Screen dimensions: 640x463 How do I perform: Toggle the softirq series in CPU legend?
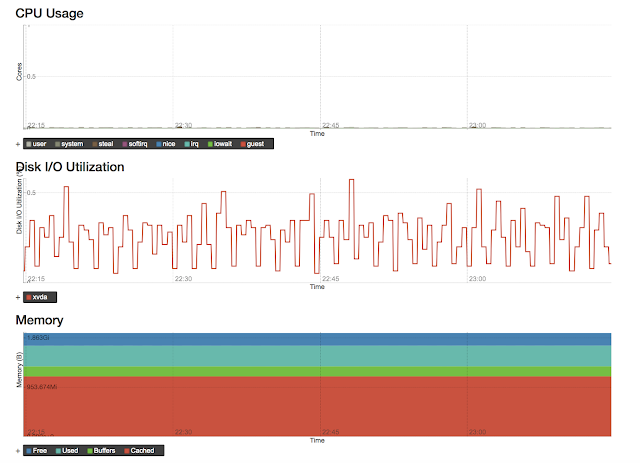click(x=134, y=144)
